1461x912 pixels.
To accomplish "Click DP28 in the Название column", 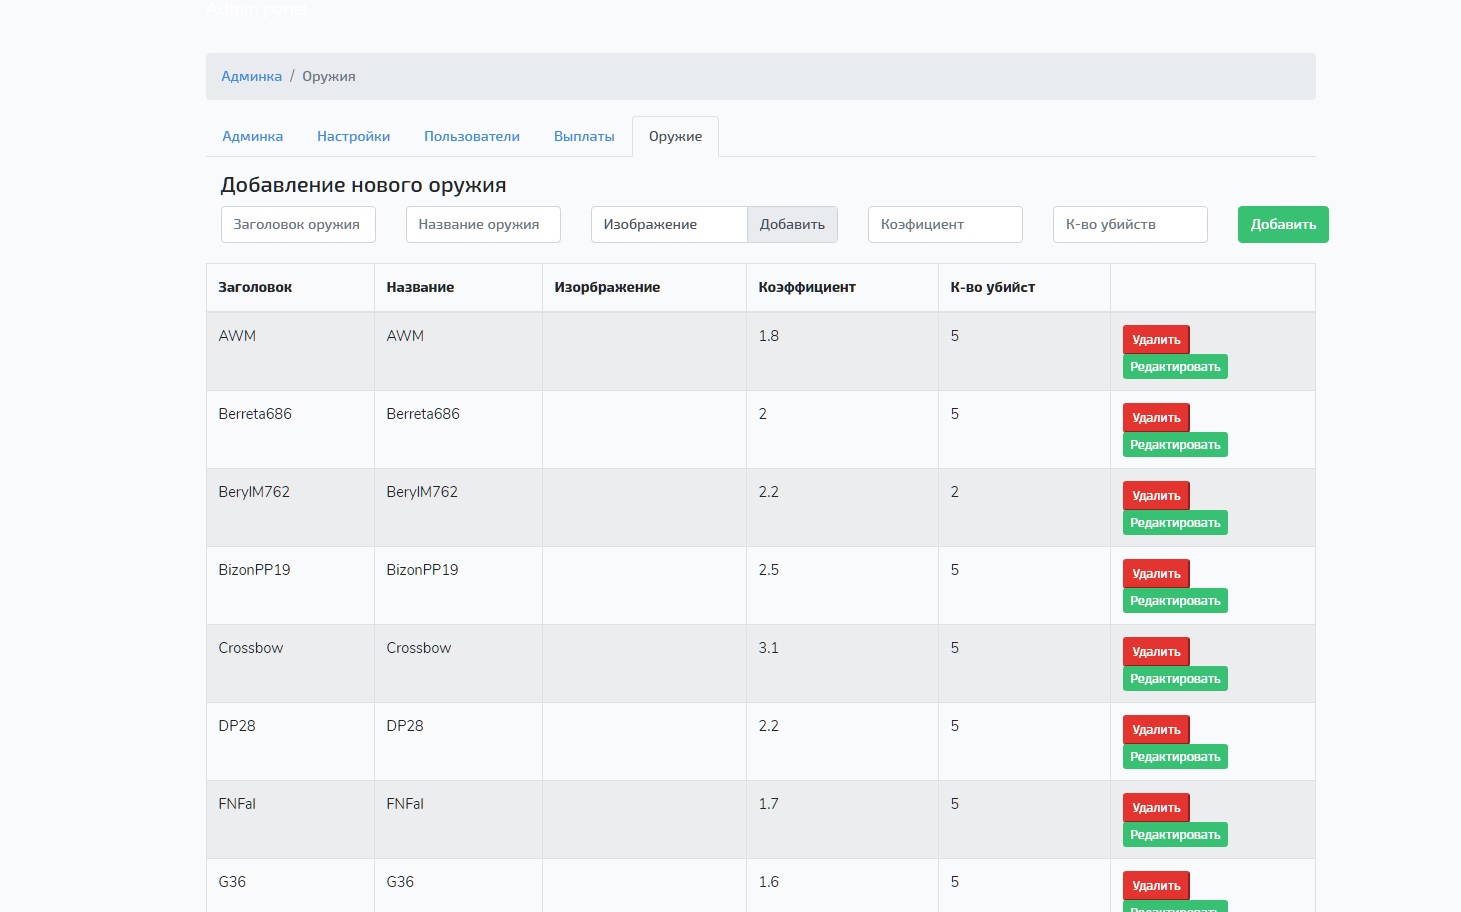I will click(405, 726).
